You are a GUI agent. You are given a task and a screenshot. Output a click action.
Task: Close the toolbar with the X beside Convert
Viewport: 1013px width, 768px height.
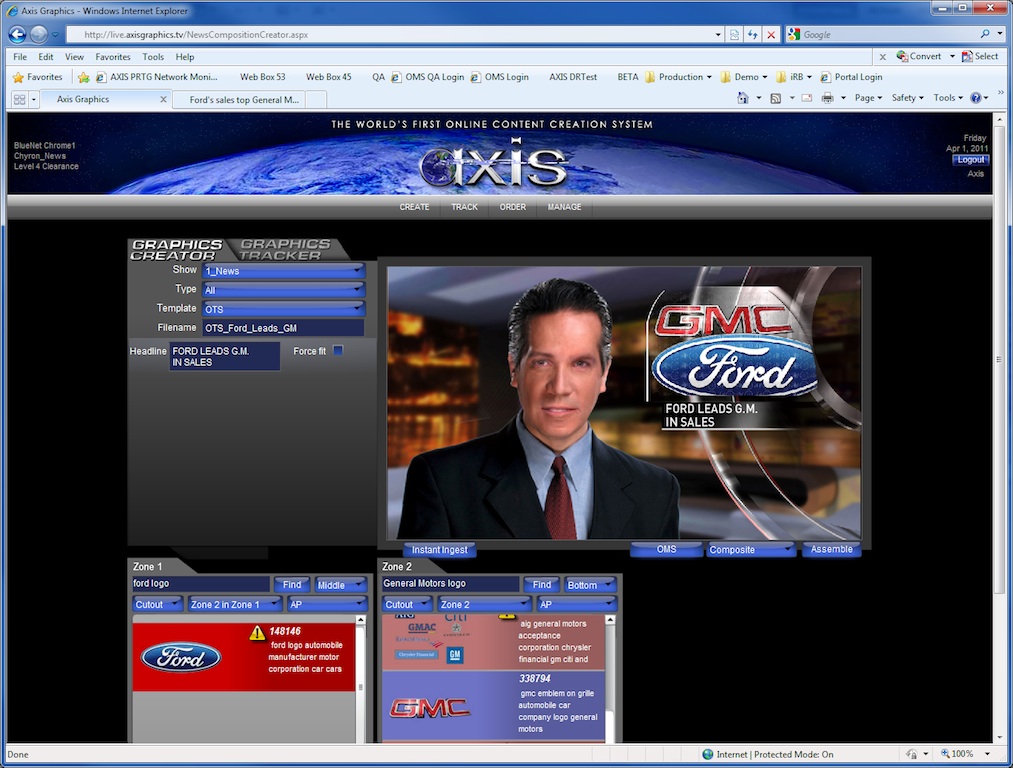click(882, 57)
